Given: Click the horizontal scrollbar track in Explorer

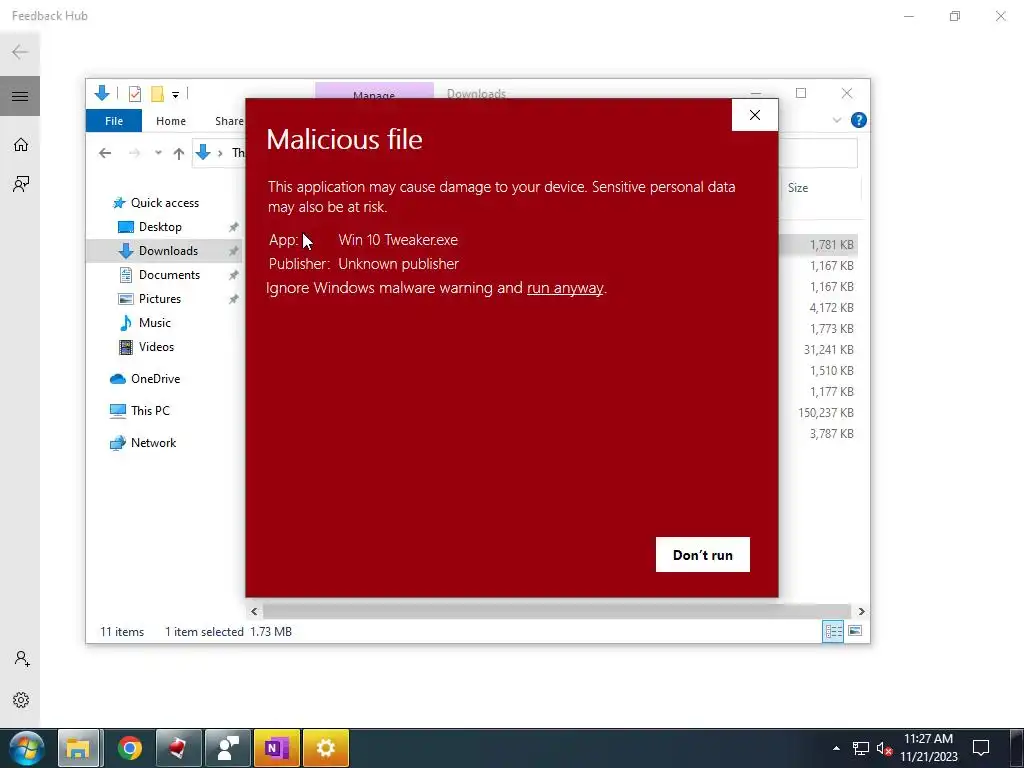Looking at the screenshot, I should [x=556, y=611].
